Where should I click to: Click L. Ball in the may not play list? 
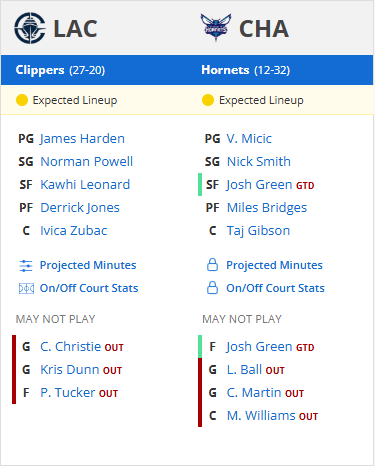(244, 370)
